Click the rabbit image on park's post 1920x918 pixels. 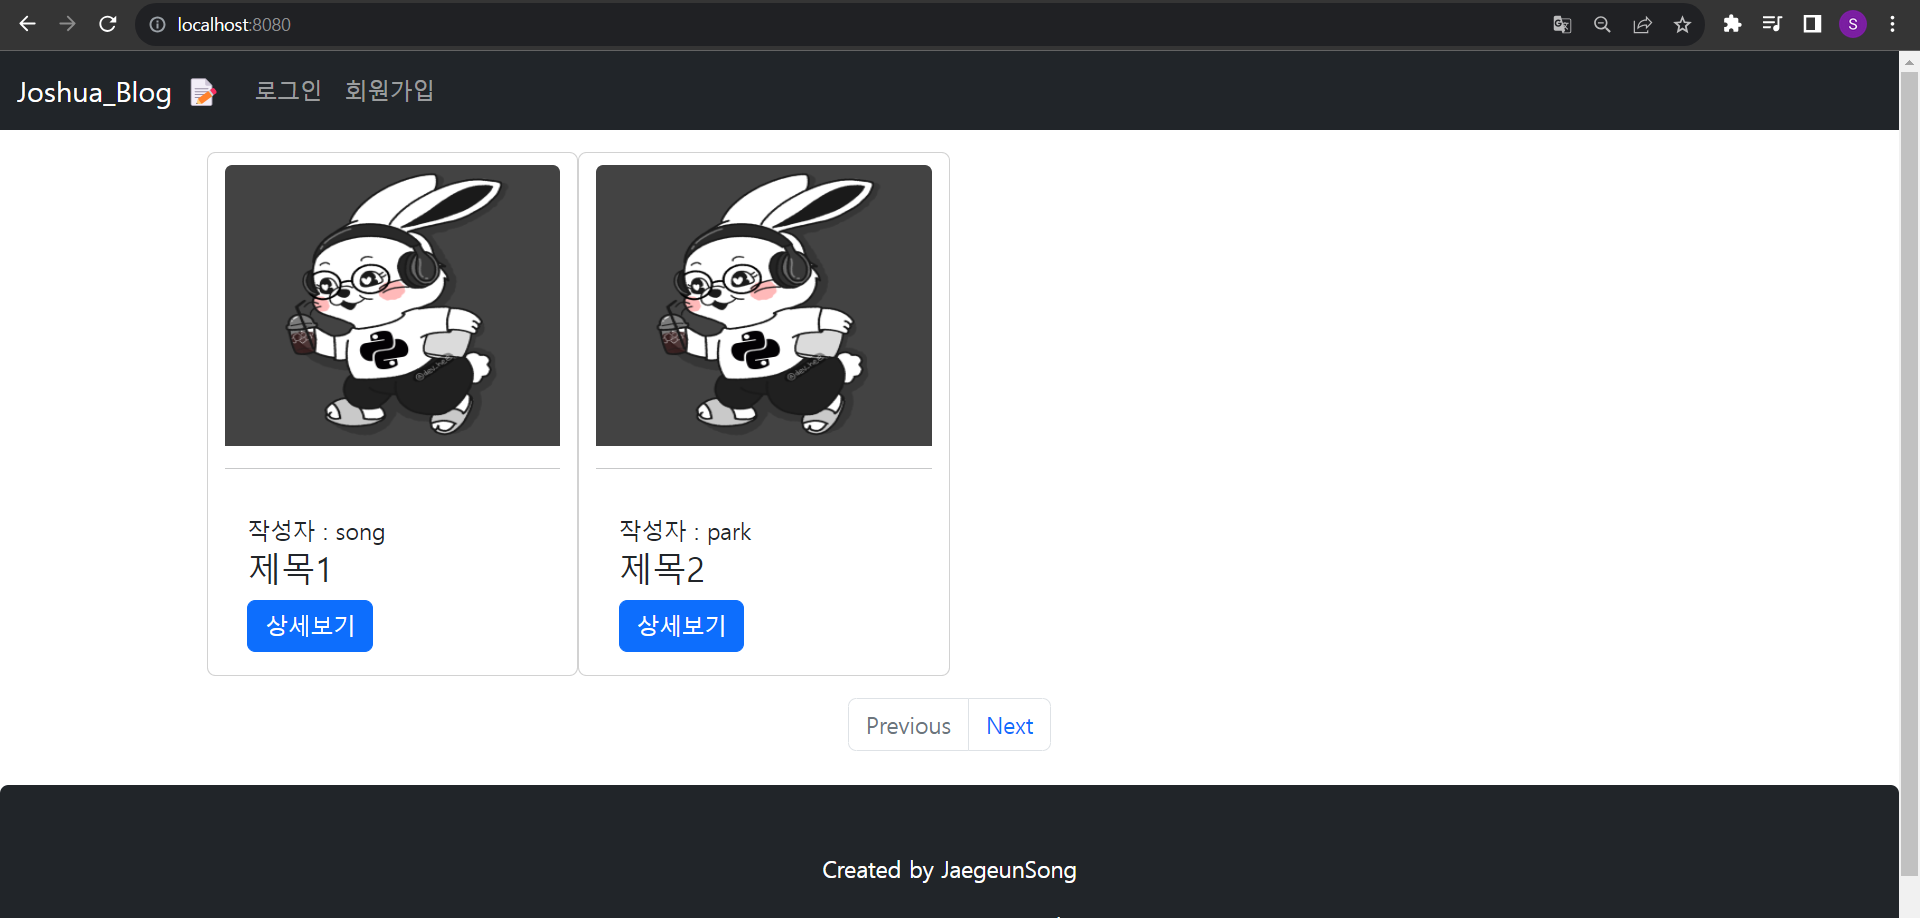tap(764, 305)
